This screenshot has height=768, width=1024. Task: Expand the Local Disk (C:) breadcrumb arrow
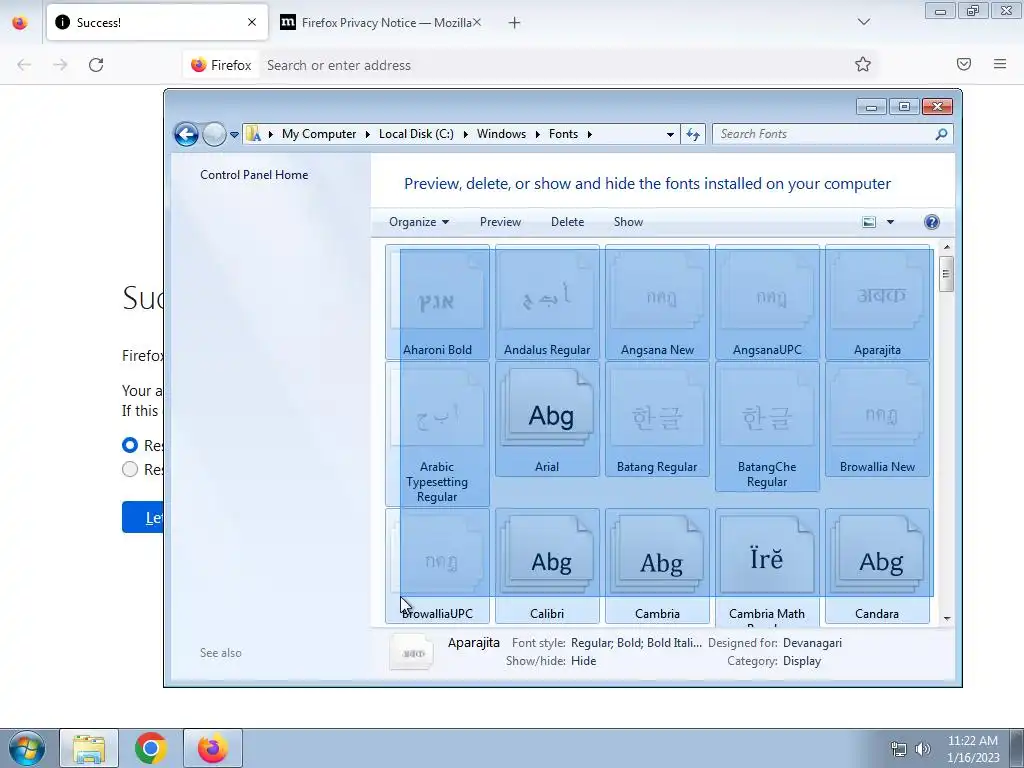[466, 135]
